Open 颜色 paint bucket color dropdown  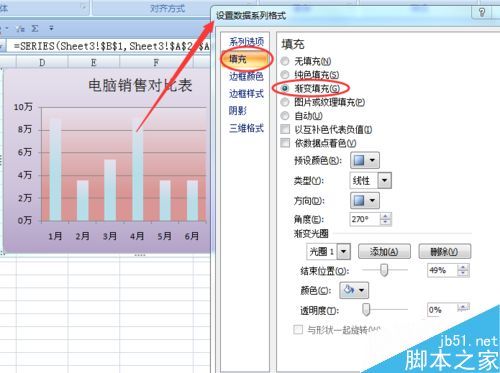pyautogui.click(x=354, y=290)
